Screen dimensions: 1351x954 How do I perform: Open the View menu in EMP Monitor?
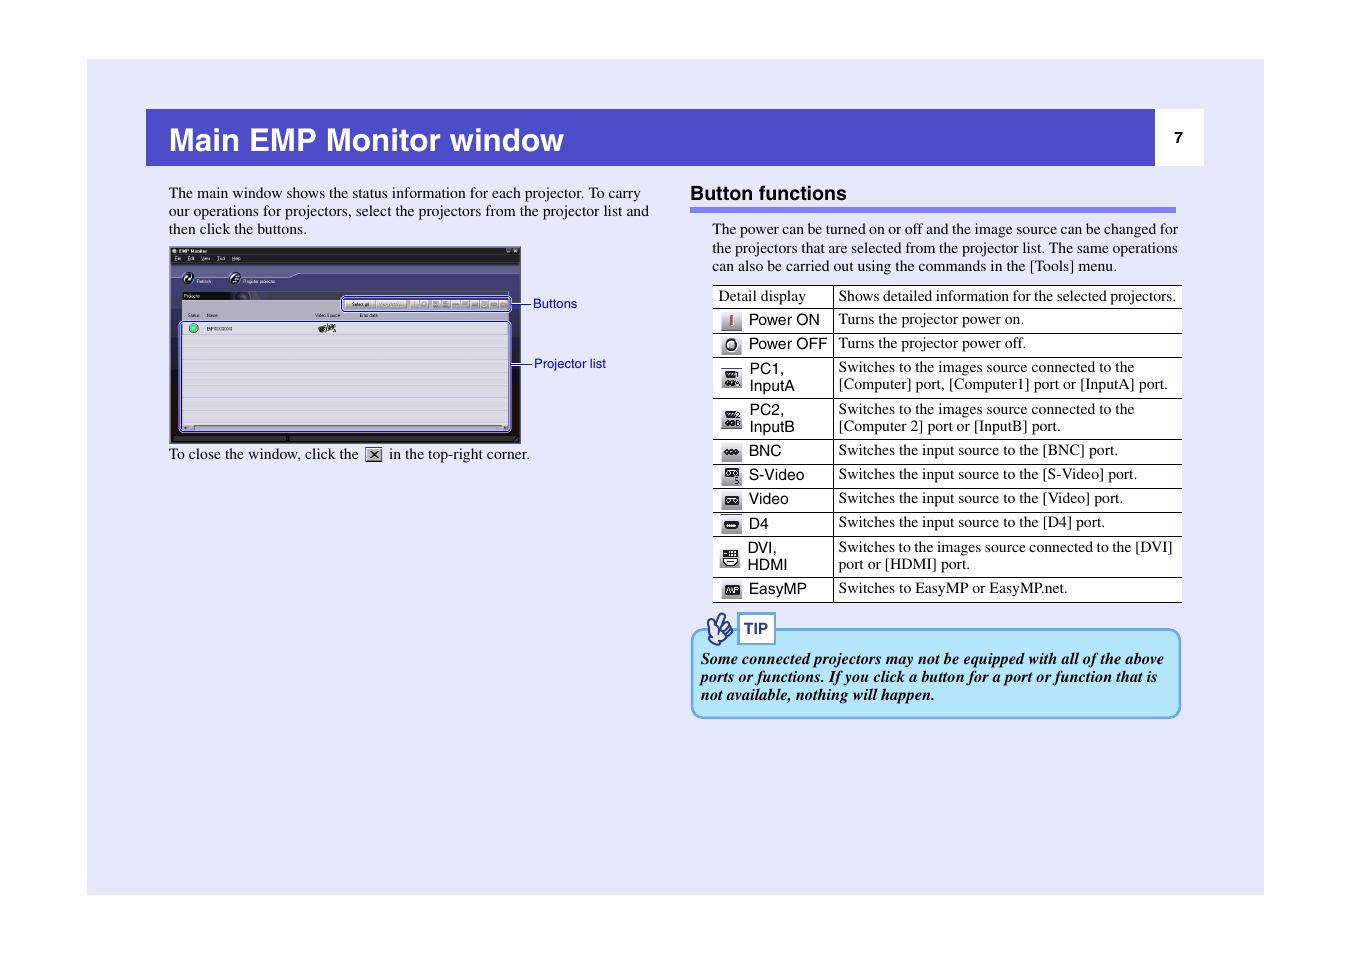[x=206, y=258]
